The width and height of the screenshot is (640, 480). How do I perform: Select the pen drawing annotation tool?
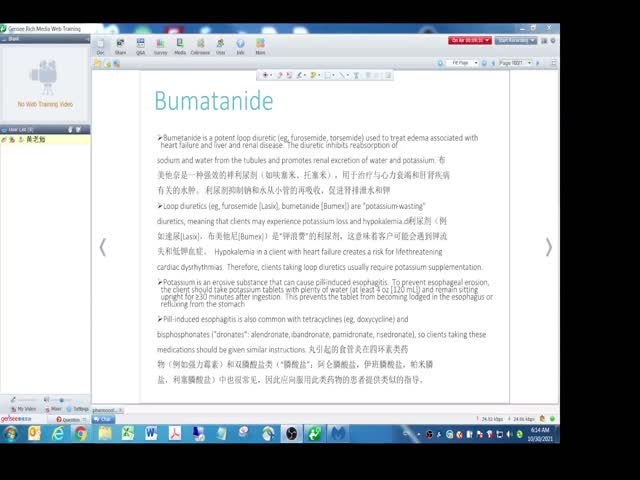click(300, 75)
